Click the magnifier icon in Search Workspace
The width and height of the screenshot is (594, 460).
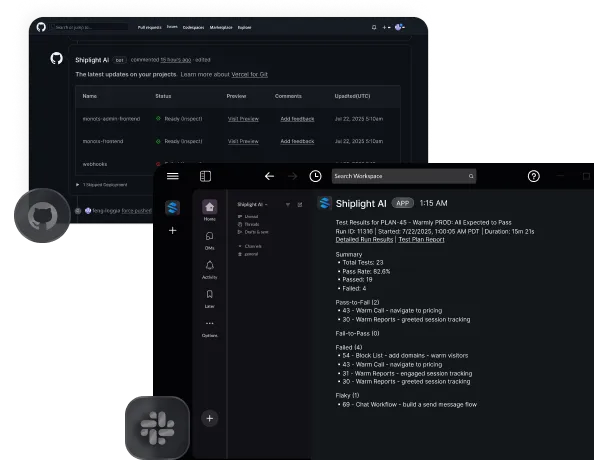471,176
